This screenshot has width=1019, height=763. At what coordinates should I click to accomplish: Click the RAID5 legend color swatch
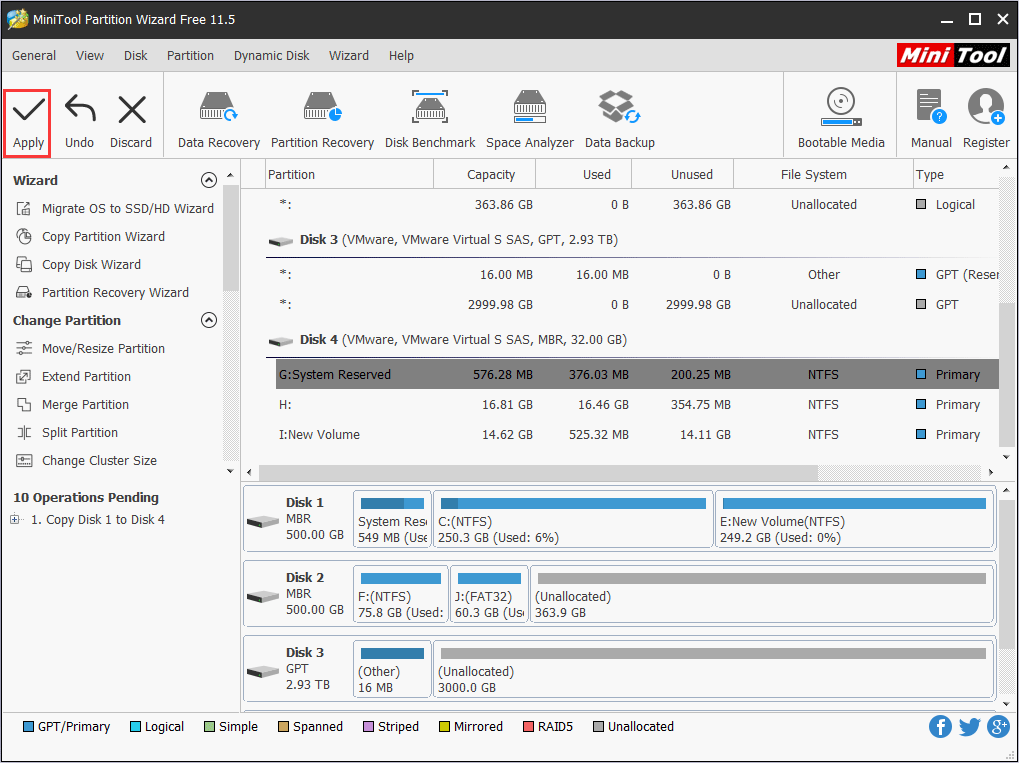click(x=528, y=727)
